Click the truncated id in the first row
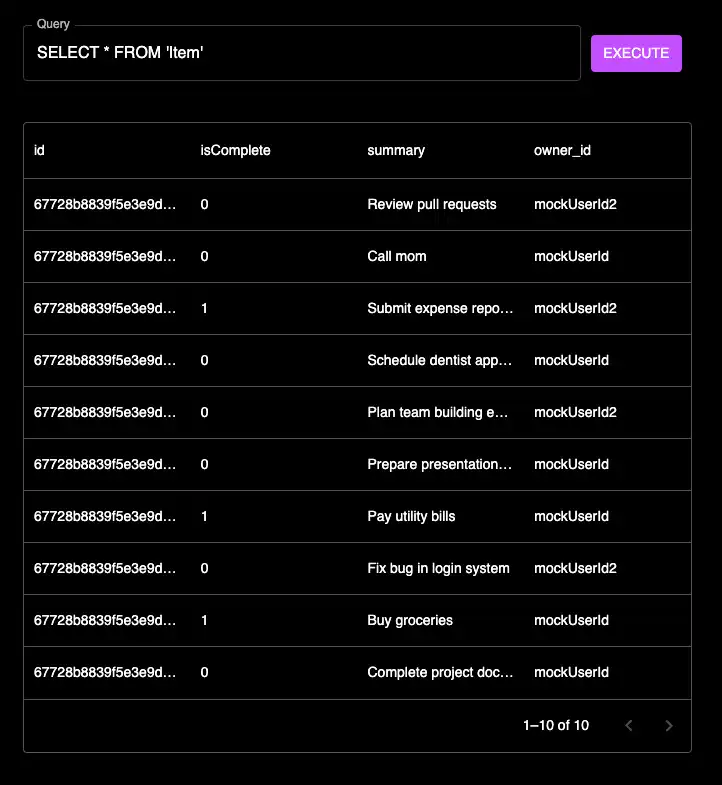Screen dimensions: 722x785 click(x=106, y=204)
